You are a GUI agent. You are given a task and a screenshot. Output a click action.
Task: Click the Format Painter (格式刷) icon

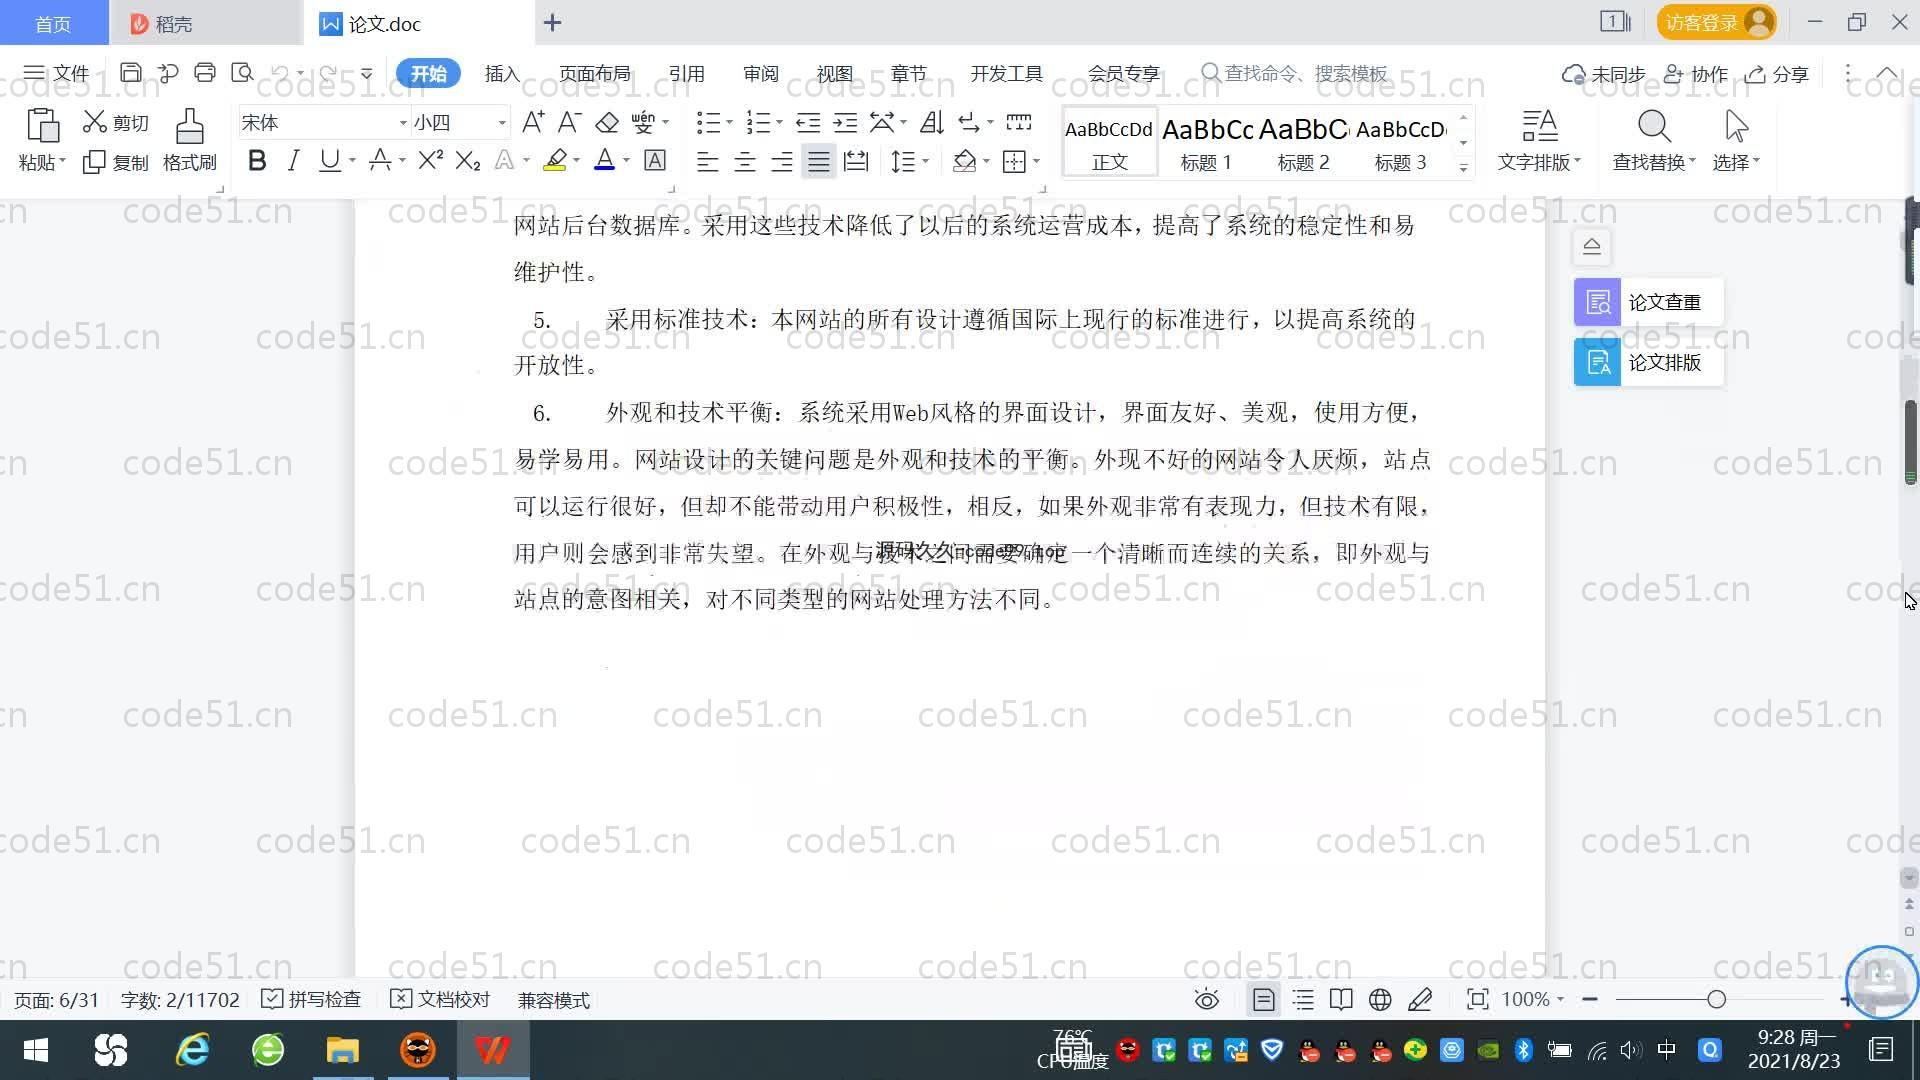189,128
